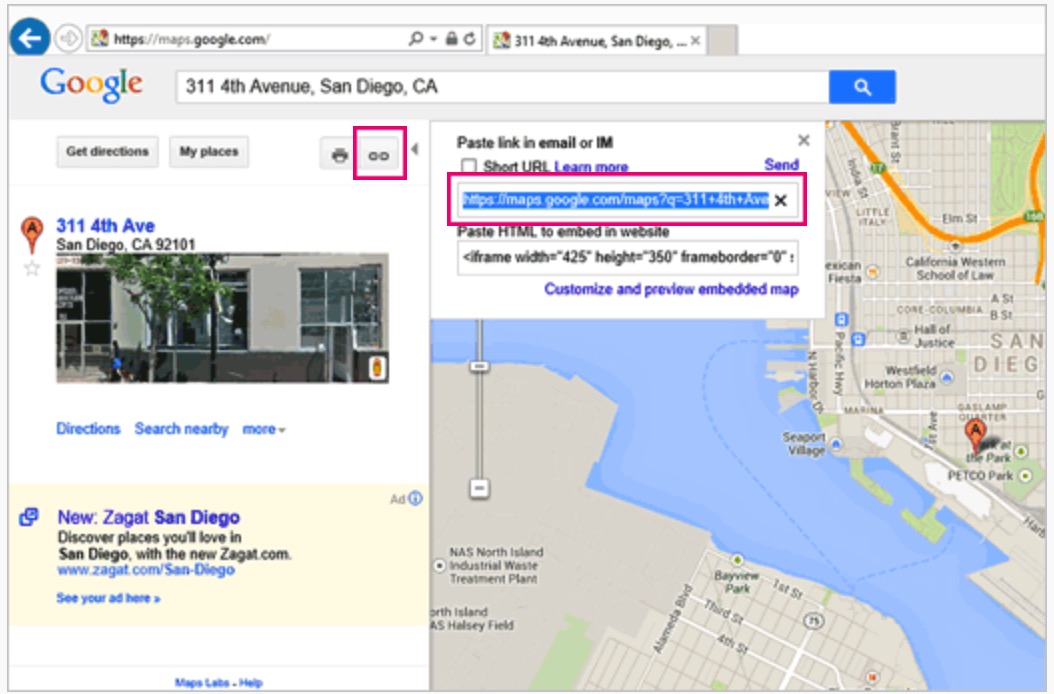Click the Bayview Park marker
The width and height of the screenshot is (1054, 694).
click(x=737, y=560)
